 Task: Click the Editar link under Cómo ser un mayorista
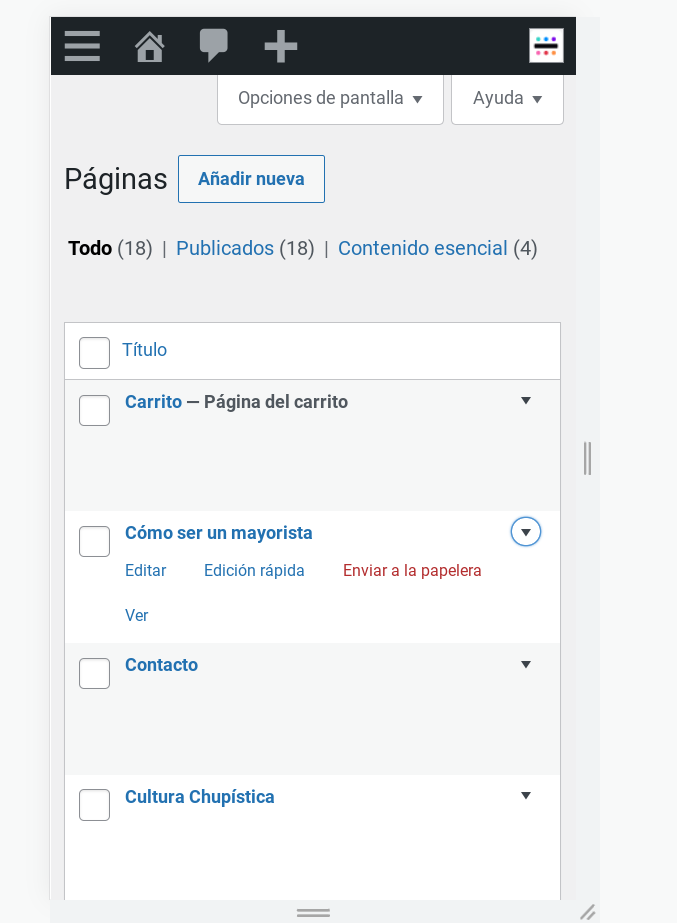(145, 570)
